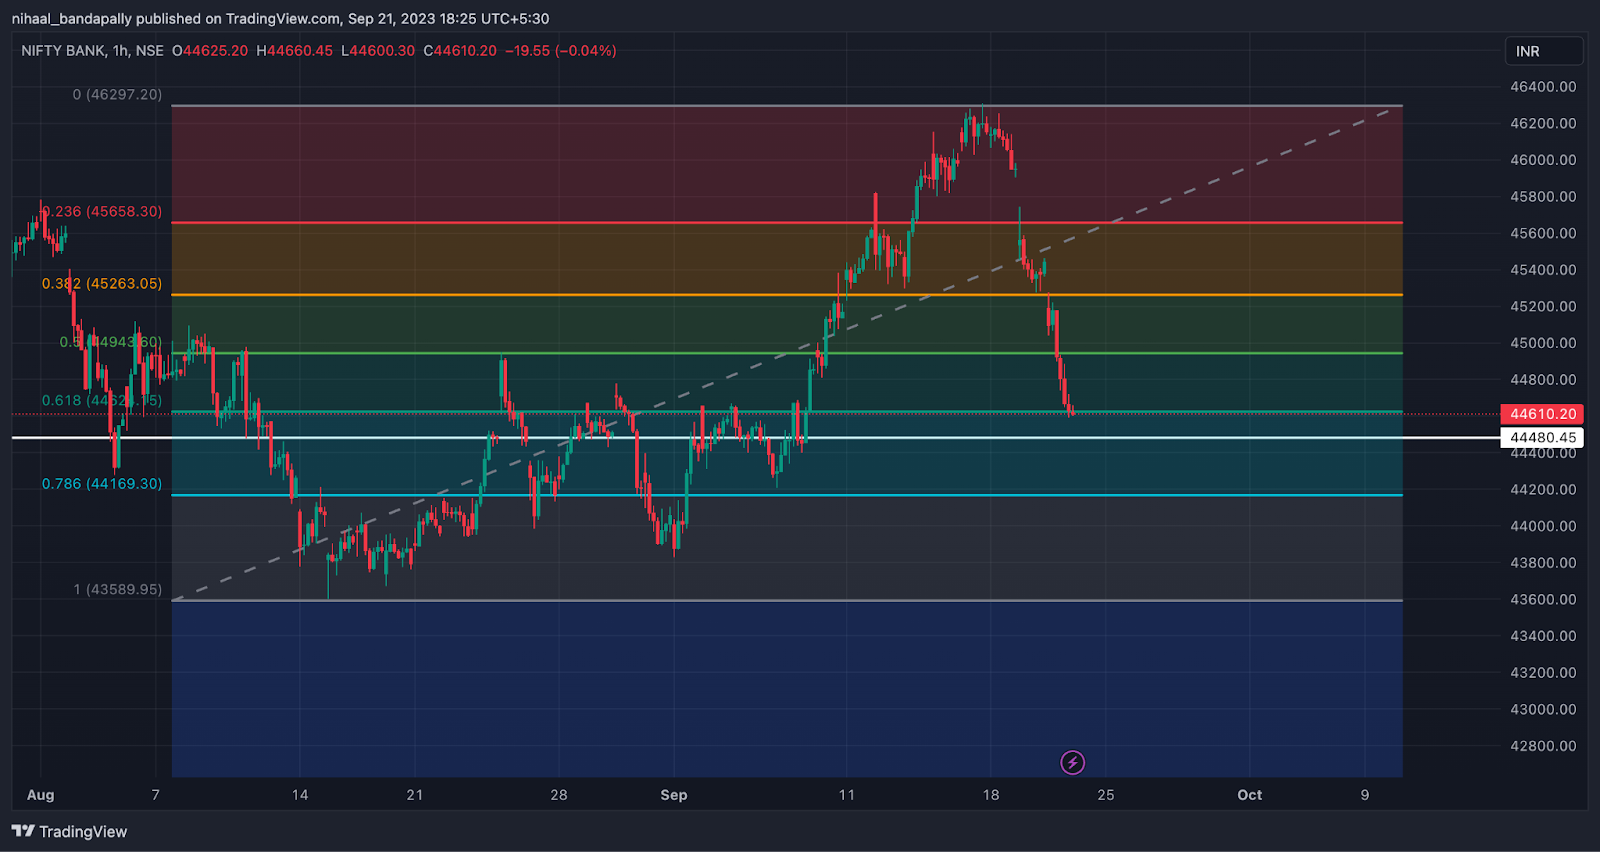Click the 14 date on time axis
The width and height of the screenshot is (1600, 852).
pyautogui.click(x=300, y=795)
